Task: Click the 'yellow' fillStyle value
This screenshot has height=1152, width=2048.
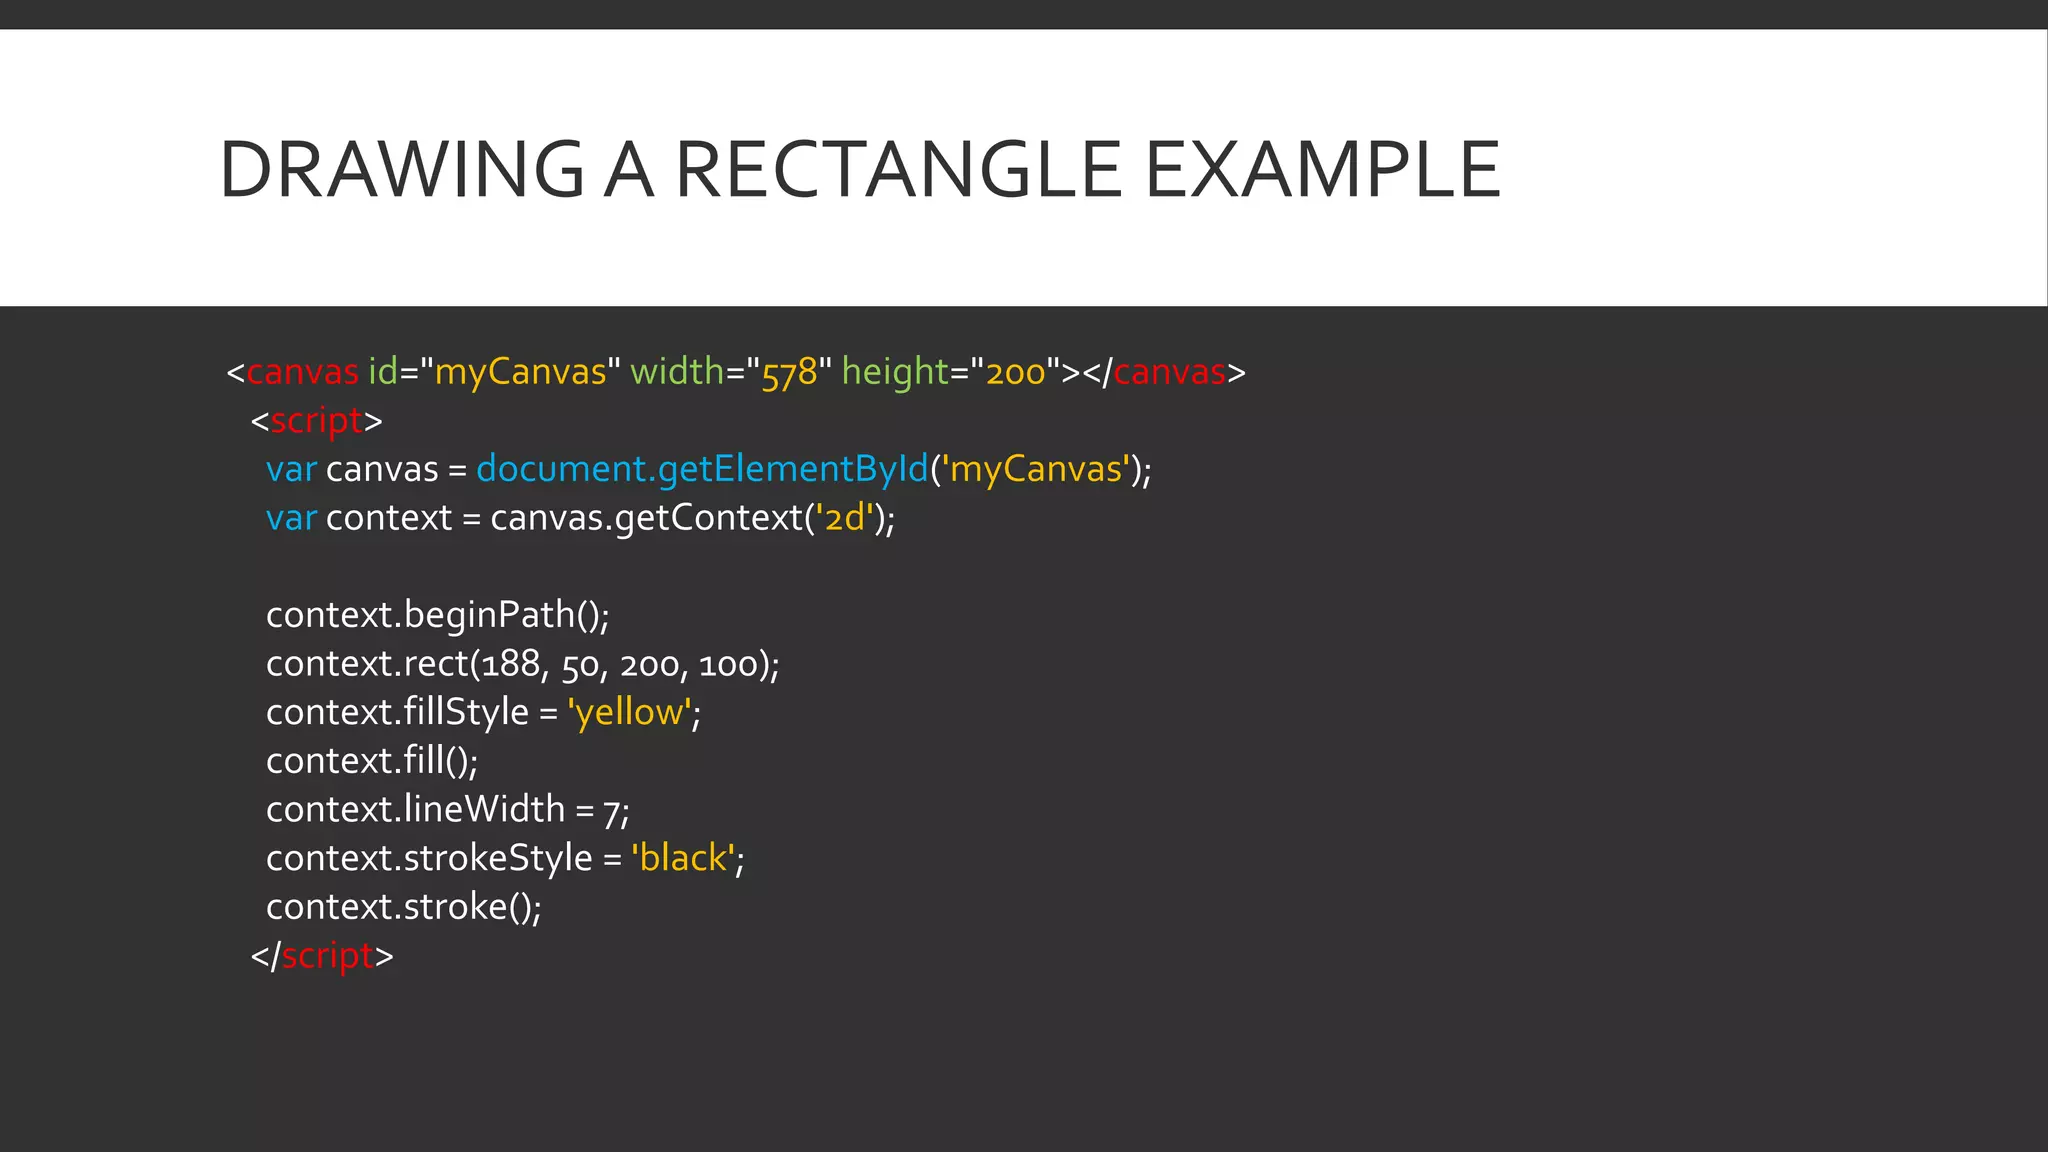Action: pyautogui.click(x=629, y=712)
